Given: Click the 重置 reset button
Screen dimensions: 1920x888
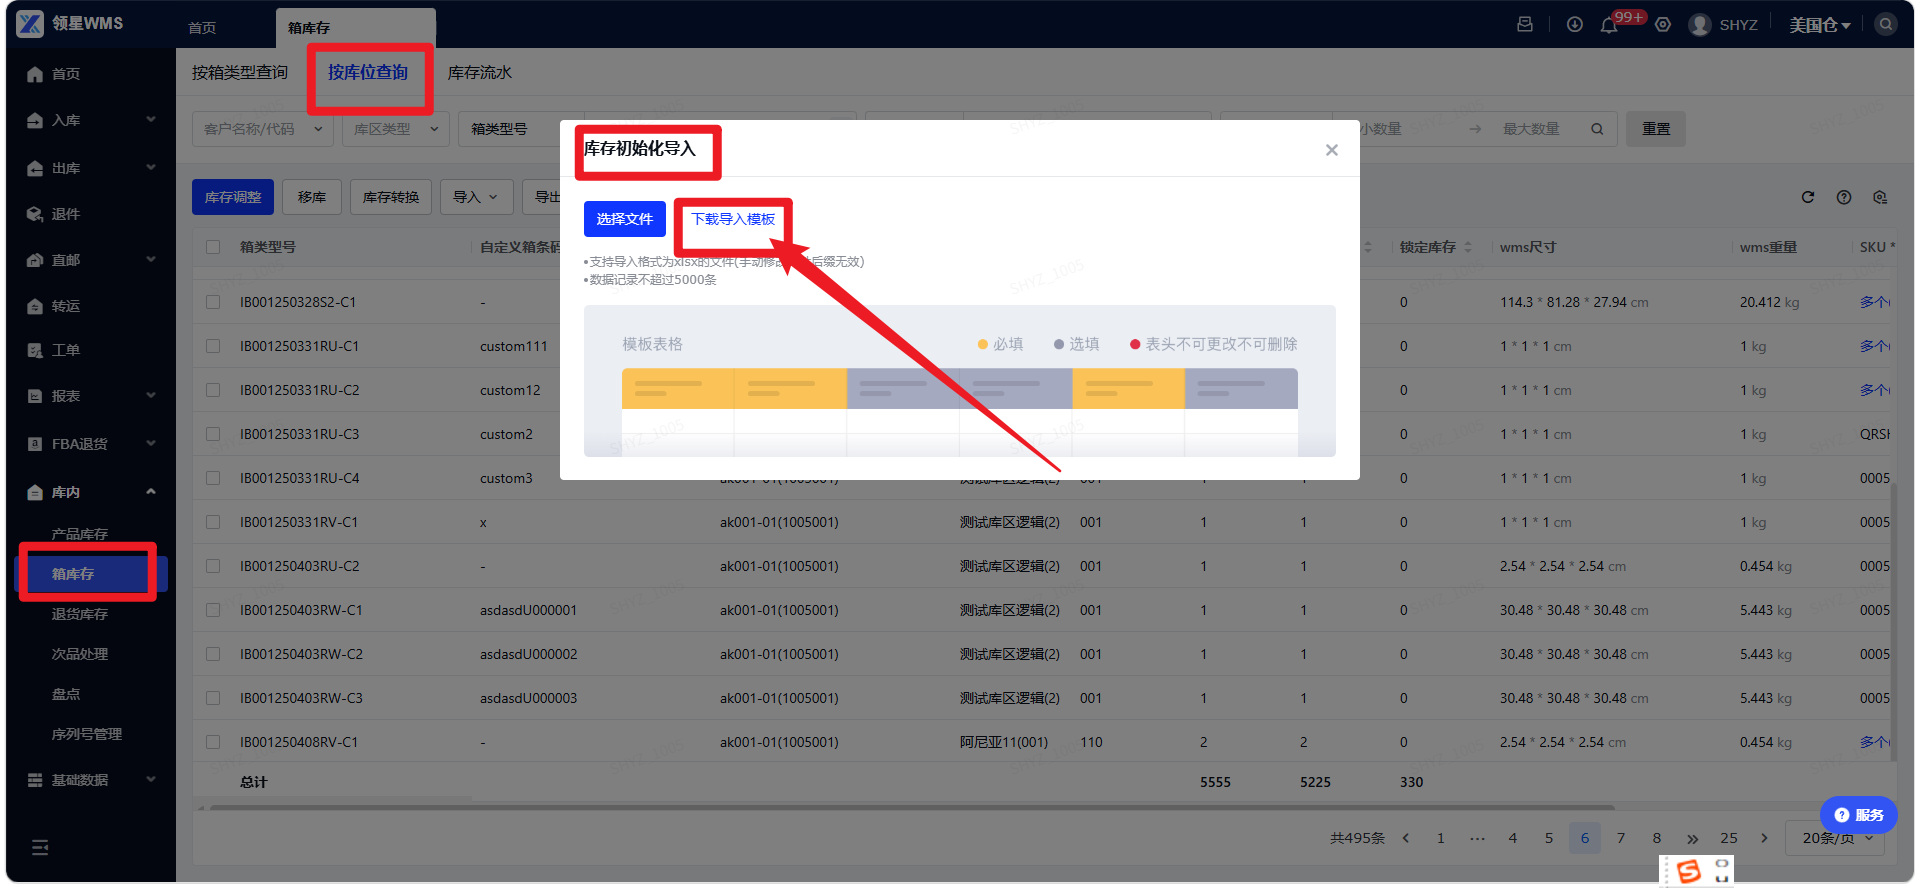Looking at the screenshot, I should pyautogui.click(x=1656, y=129).
